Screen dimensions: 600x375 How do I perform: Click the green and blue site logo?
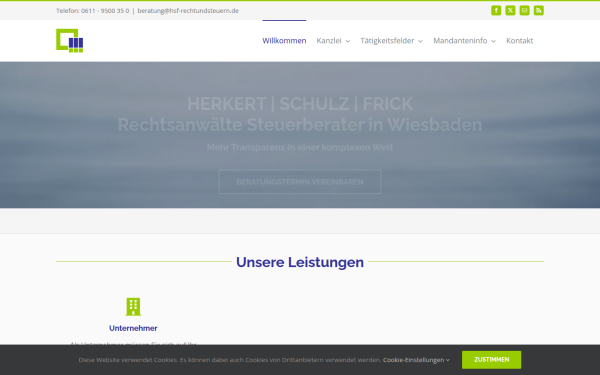pyautogui.click(x=70, y=41)
